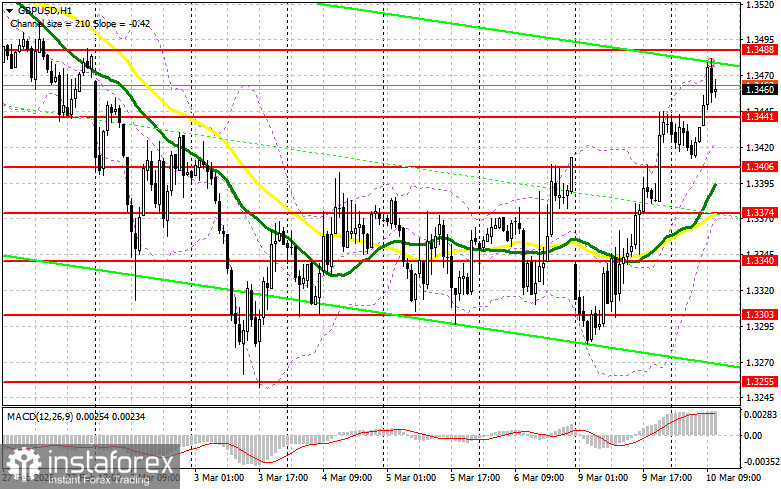Click the 1.3303 red price level label
781x489 pixels.
pos(760,314)
